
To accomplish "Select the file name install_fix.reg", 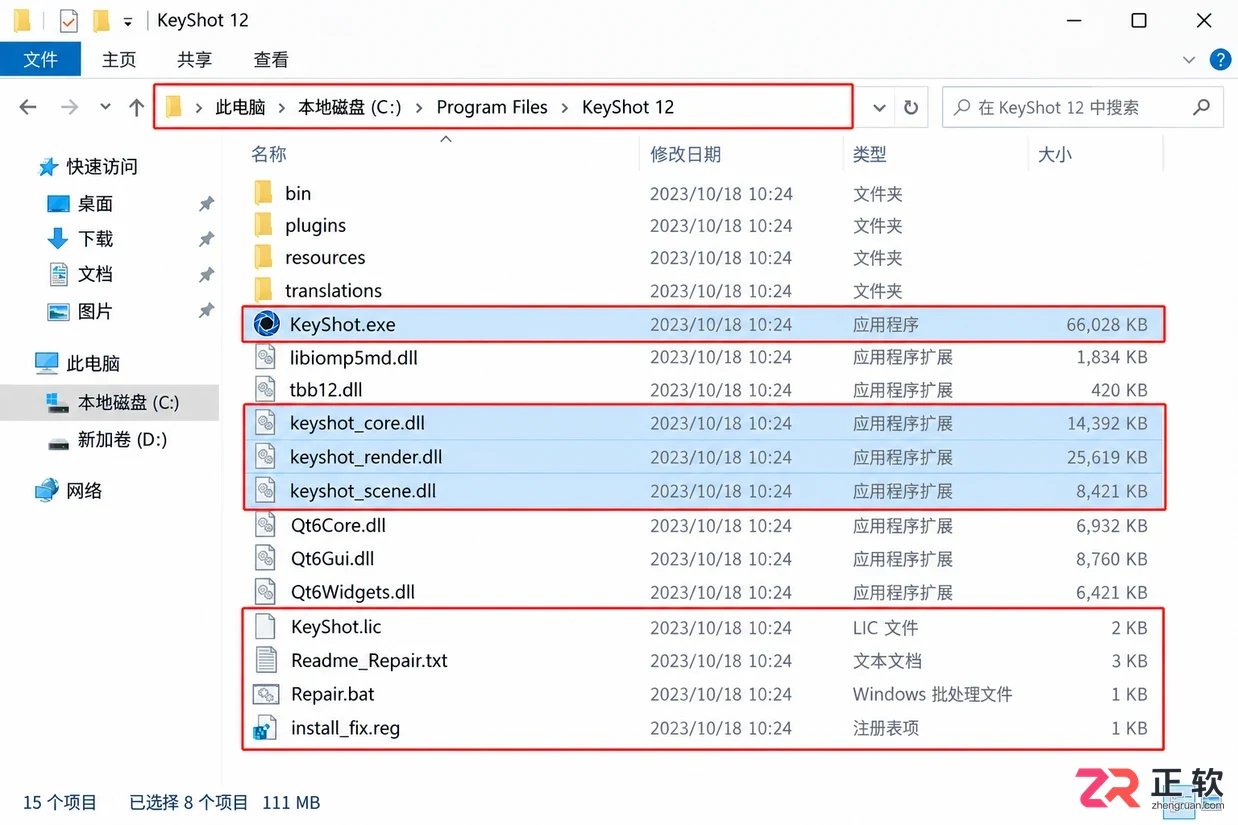I will coord(345,728).
